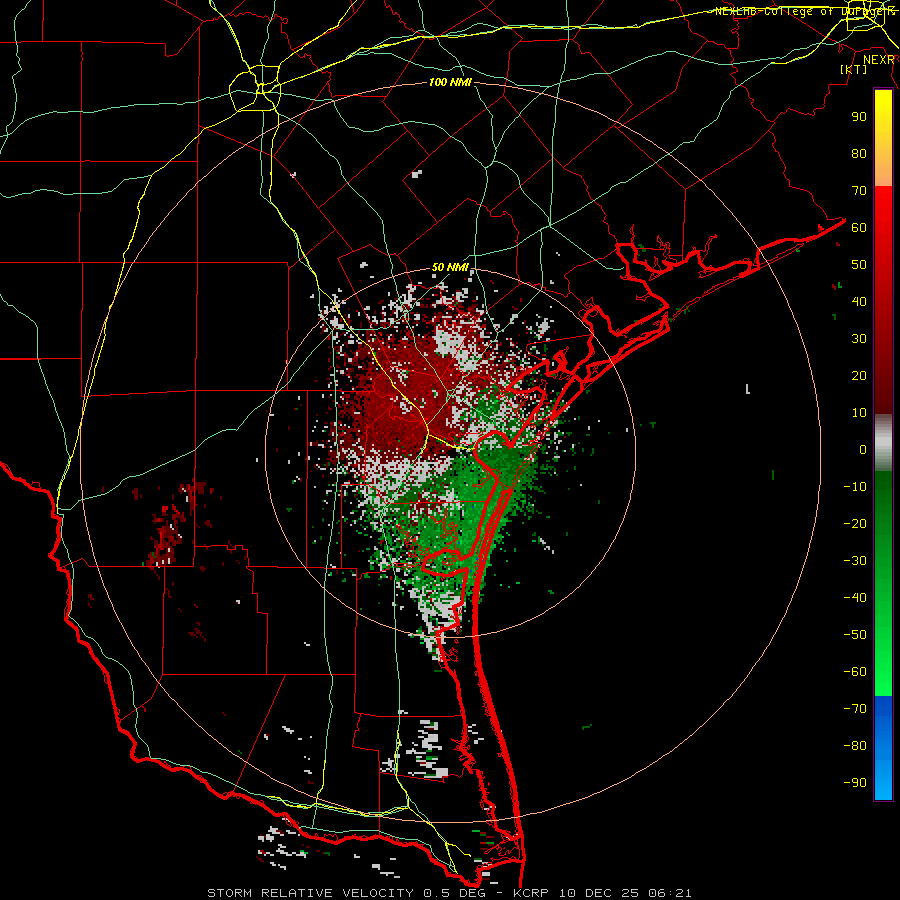Viewport: 900px width, 900px height.
Task: Click the -30 scale label
Action: pos(855,561)
